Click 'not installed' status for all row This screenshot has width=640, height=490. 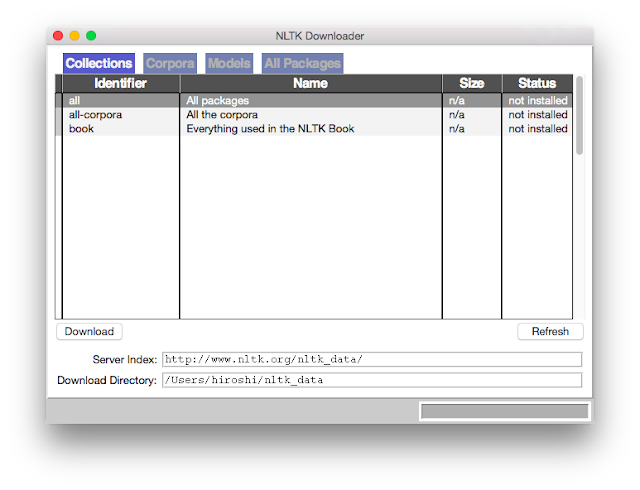pos(538,100)
